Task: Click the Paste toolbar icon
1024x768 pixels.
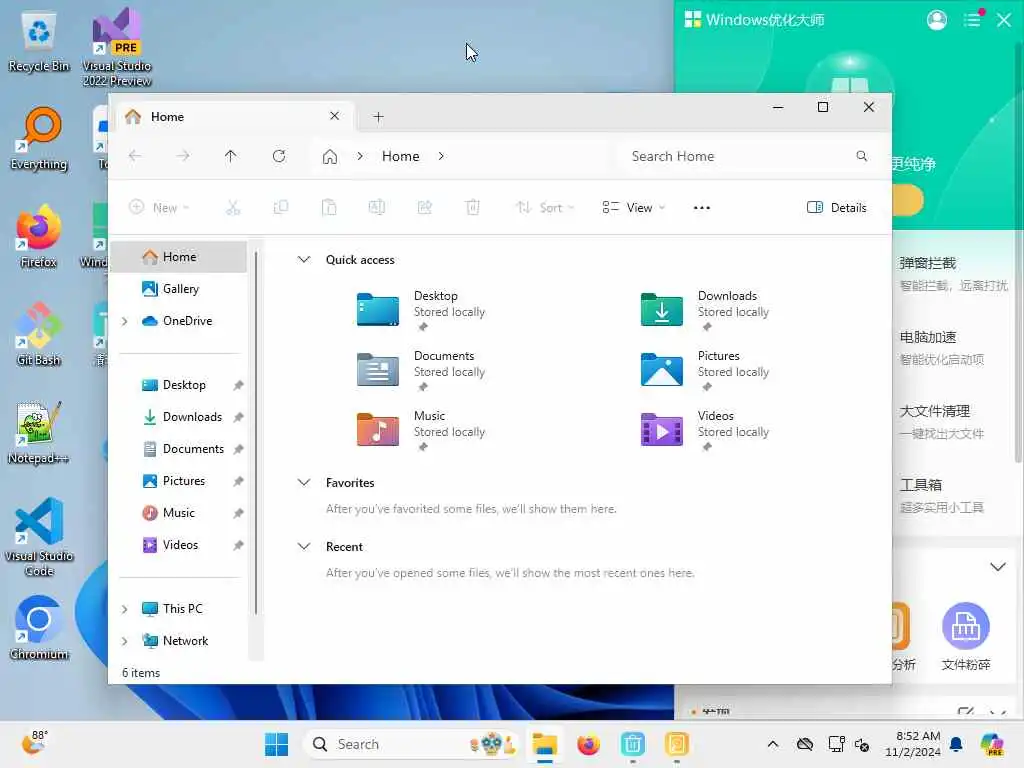Action: (x=329, y=208)
